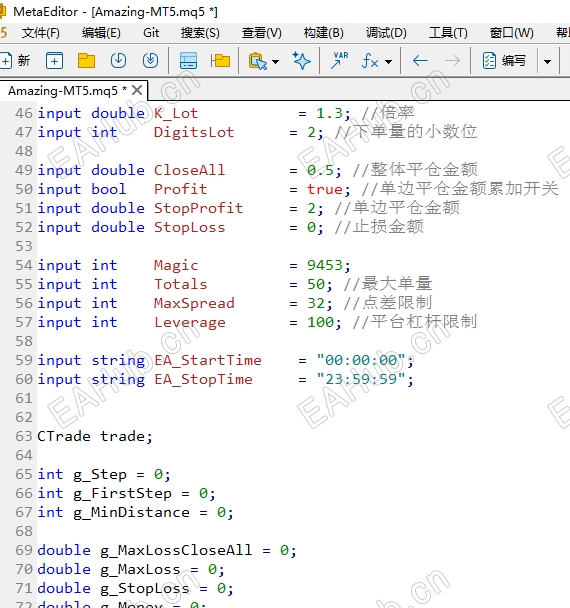
Task: Open the 调试(D) menu
Action: (386, 33)
